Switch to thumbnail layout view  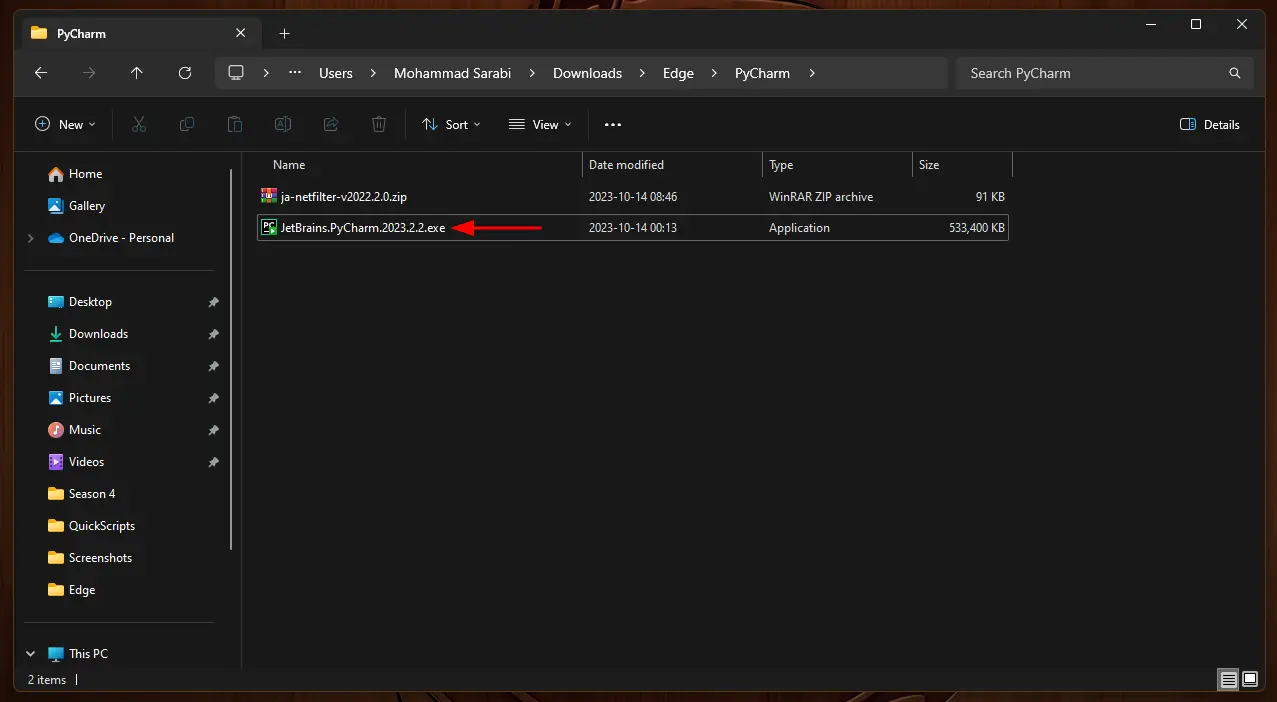[x=1250, y=679]
